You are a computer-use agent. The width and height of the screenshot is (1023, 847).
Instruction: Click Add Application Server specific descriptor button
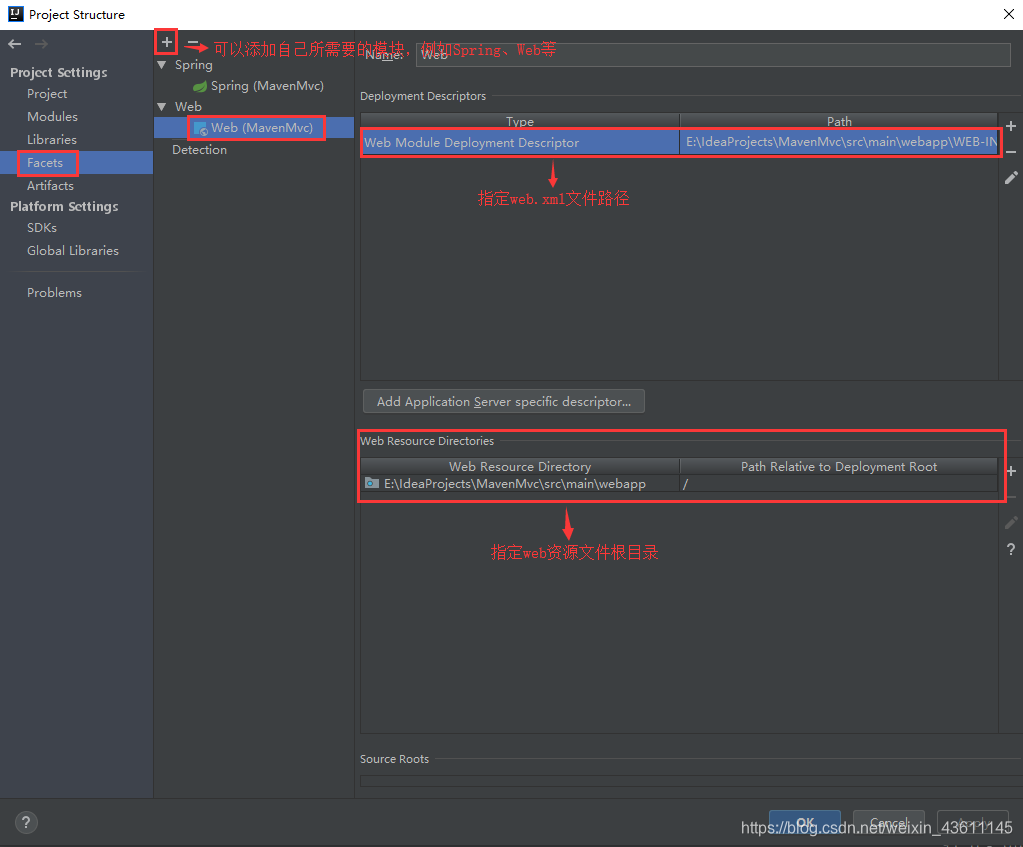click(x=504, y=401)
